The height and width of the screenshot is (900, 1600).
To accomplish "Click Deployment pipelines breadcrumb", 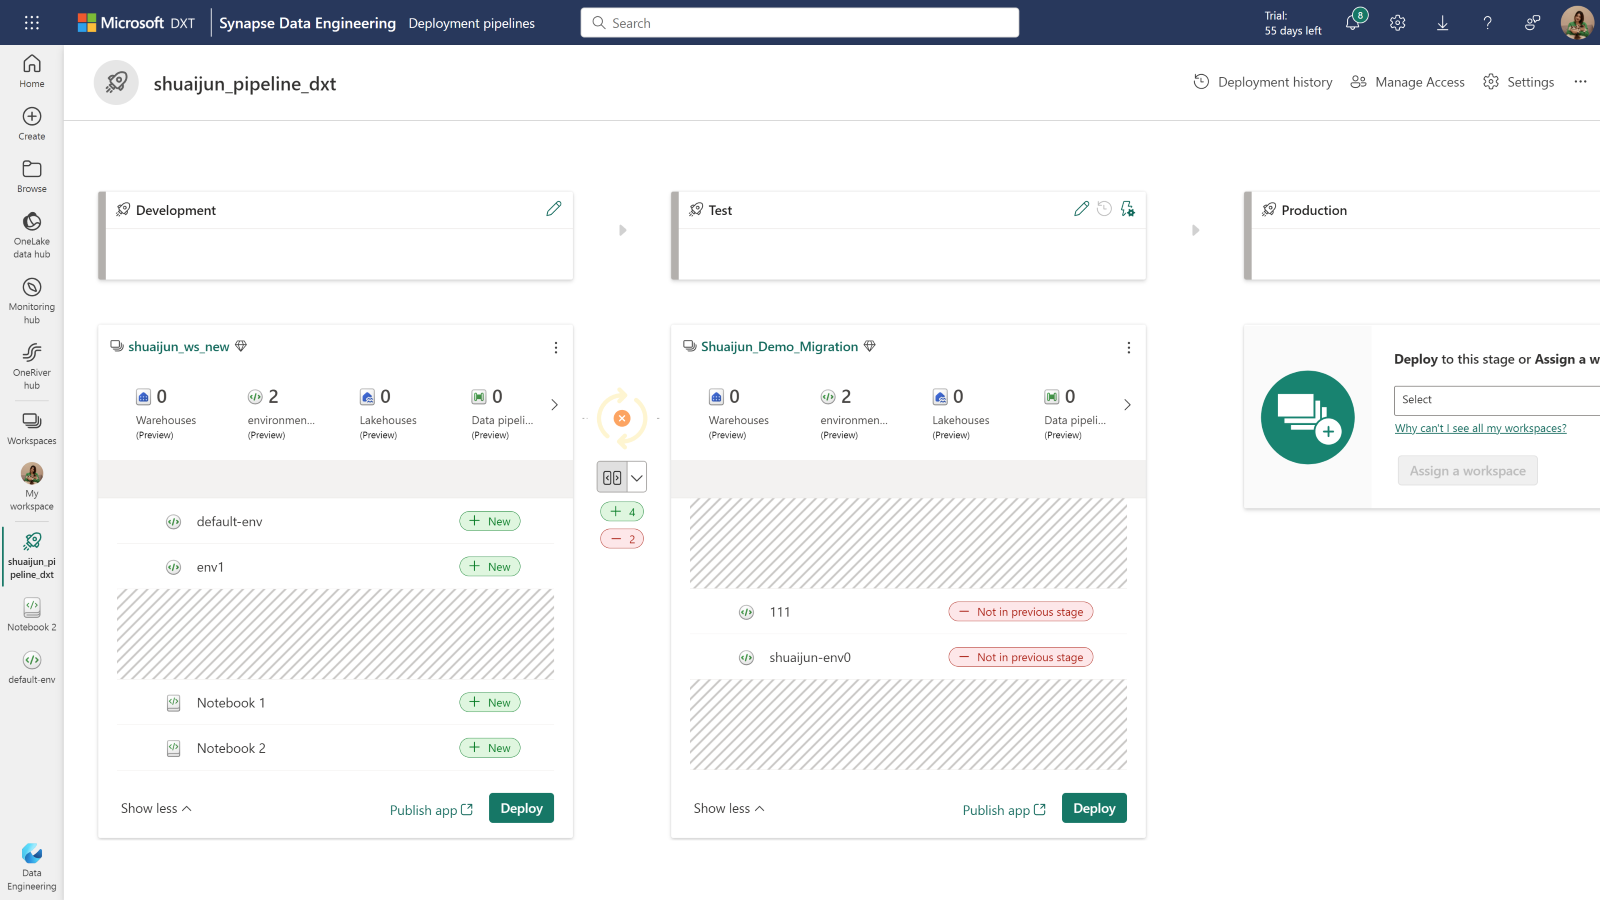I will coord(472,23).
